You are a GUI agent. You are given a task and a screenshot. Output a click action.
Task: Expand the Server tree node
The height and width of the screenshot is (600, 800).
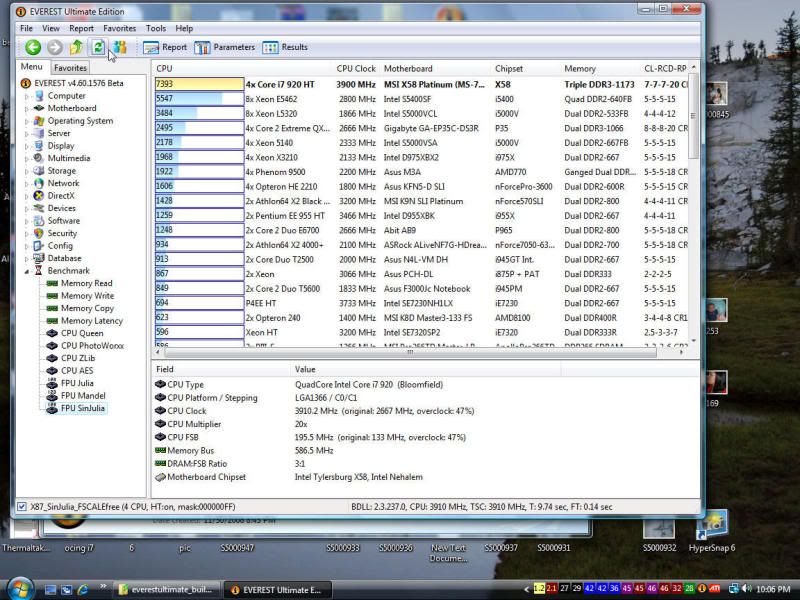(x=27, y=134)
